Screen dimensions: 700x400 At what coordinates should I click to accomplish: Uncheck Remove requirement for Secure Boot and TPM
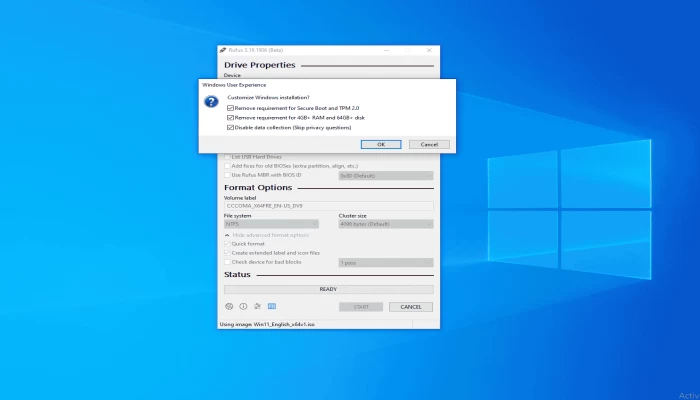230,108
